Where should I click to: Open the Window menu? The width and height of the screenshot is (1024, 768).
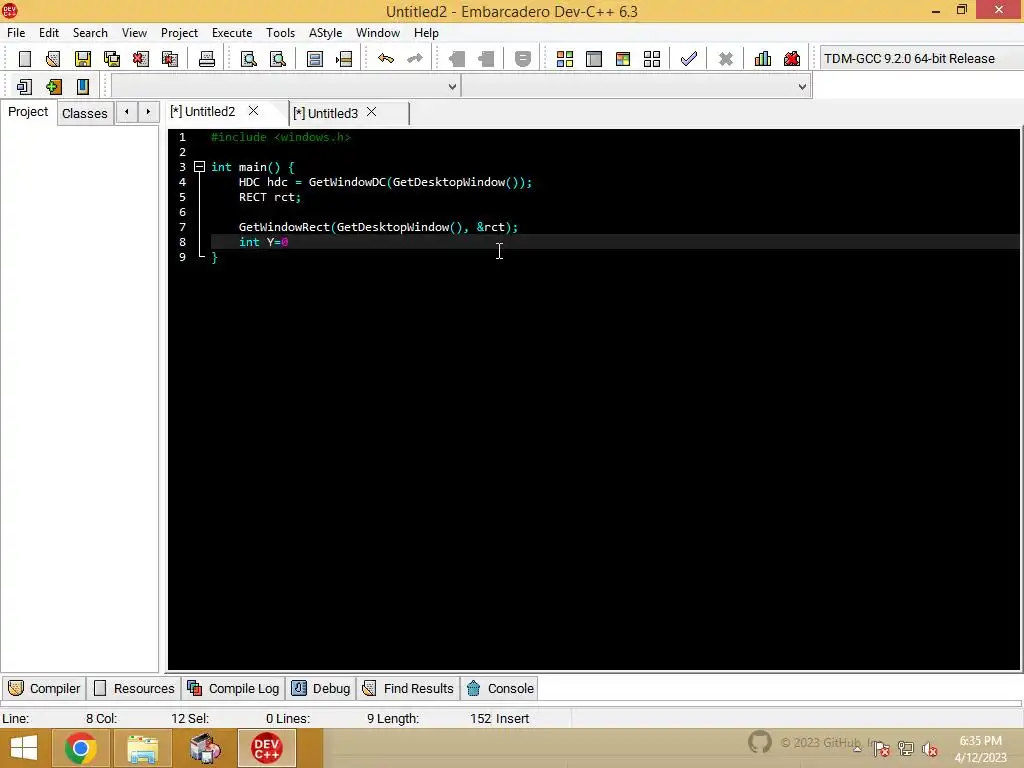[378, 33]
